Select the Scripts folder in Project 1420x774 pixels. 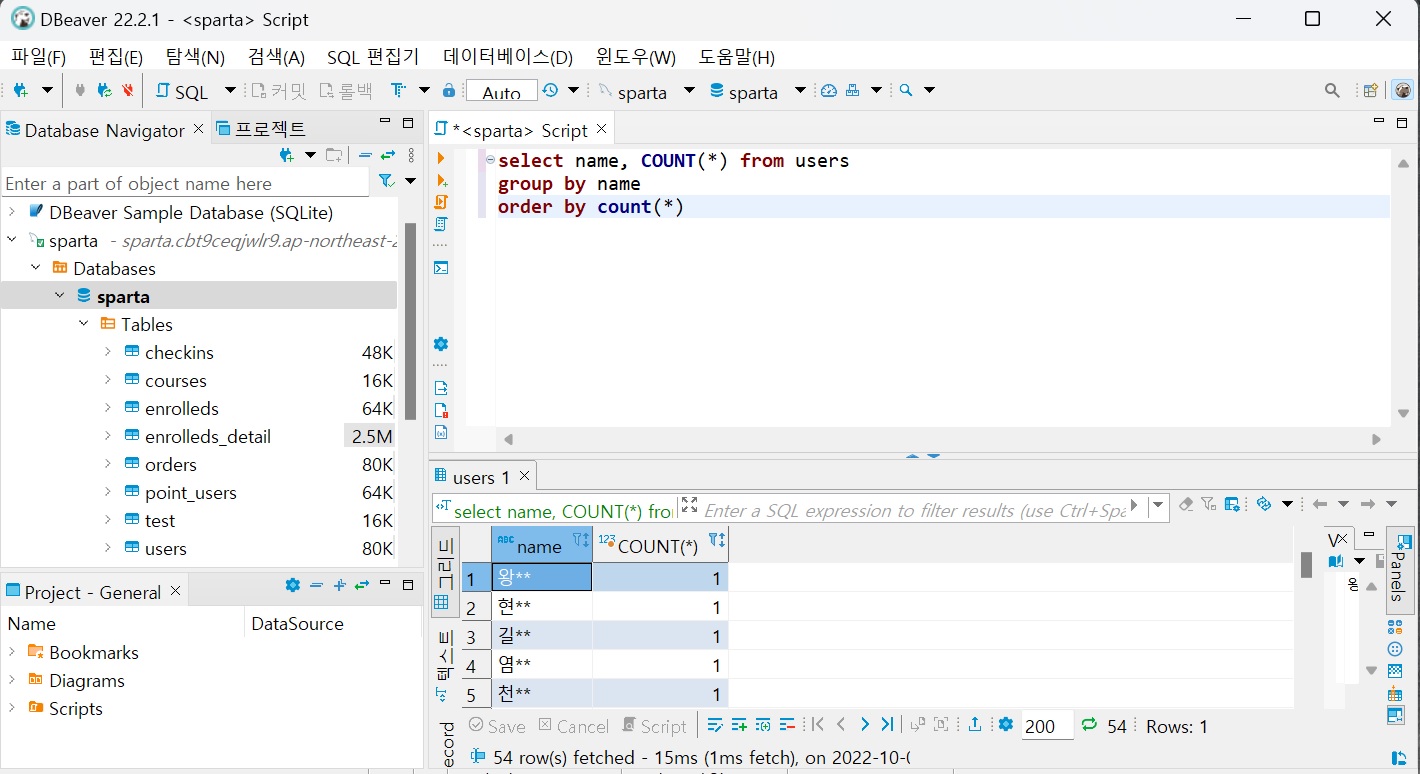tap(76, 708)
